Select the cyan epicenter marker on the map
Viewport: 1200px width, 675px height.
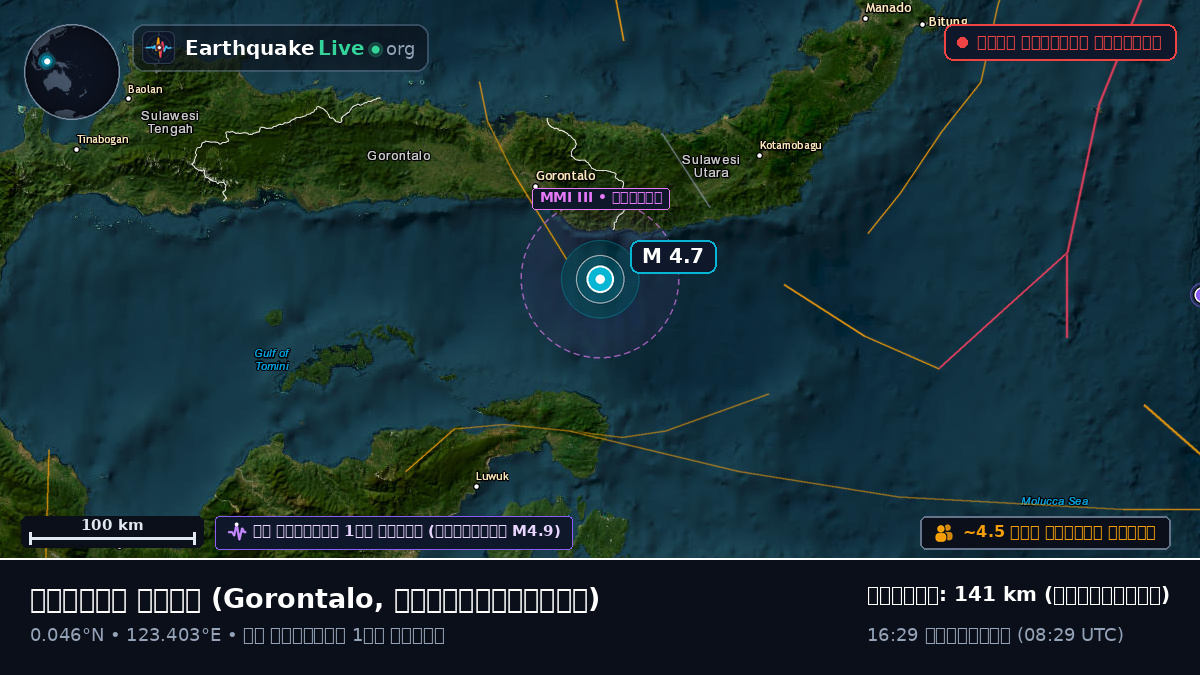tap(600, 280)
